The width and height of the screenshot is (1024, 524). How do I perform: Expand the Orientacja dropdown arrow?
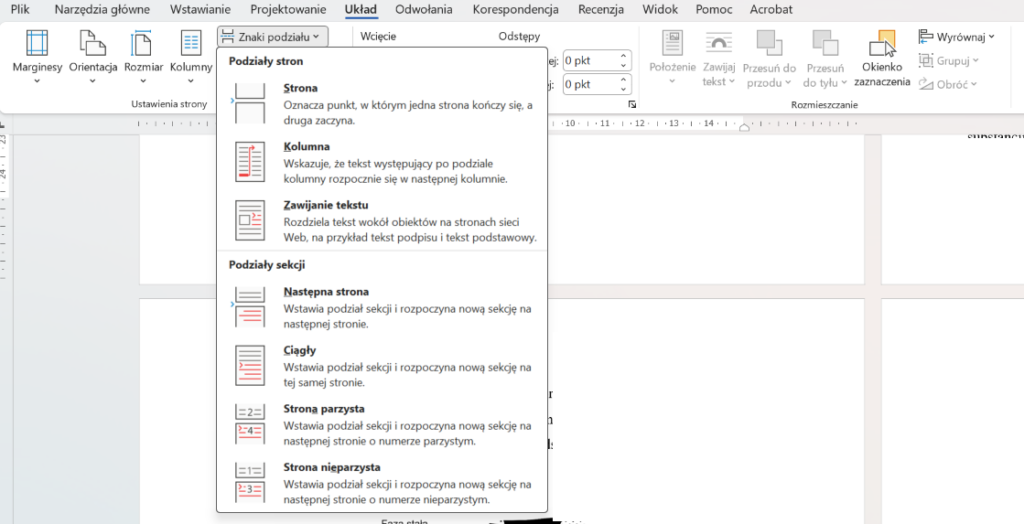coord(93,82)
